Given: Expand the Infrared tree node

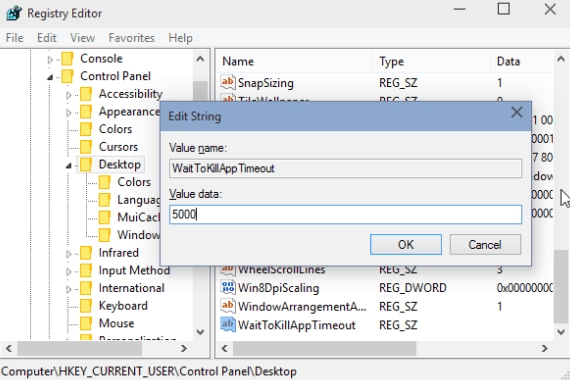Looking at the screenshot, I should (x=69, y=253).
